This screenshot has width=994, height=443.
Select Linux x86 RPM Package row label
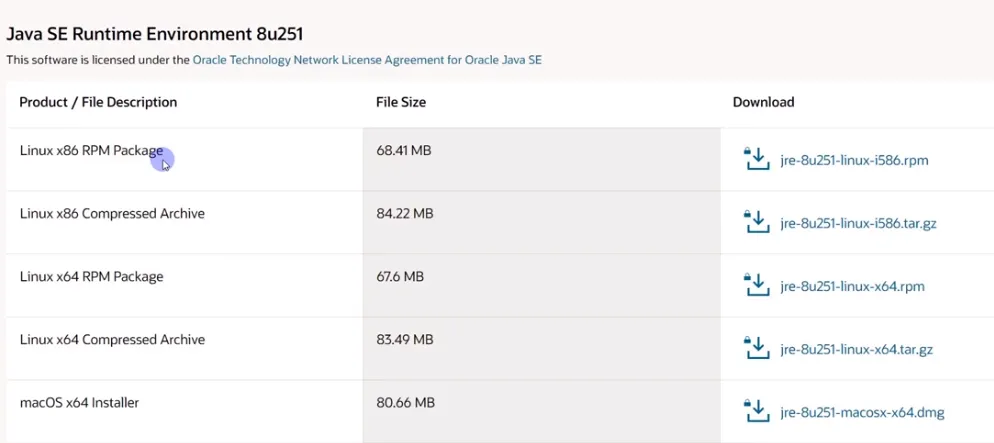pyautogui.click(x=91, y=151)
